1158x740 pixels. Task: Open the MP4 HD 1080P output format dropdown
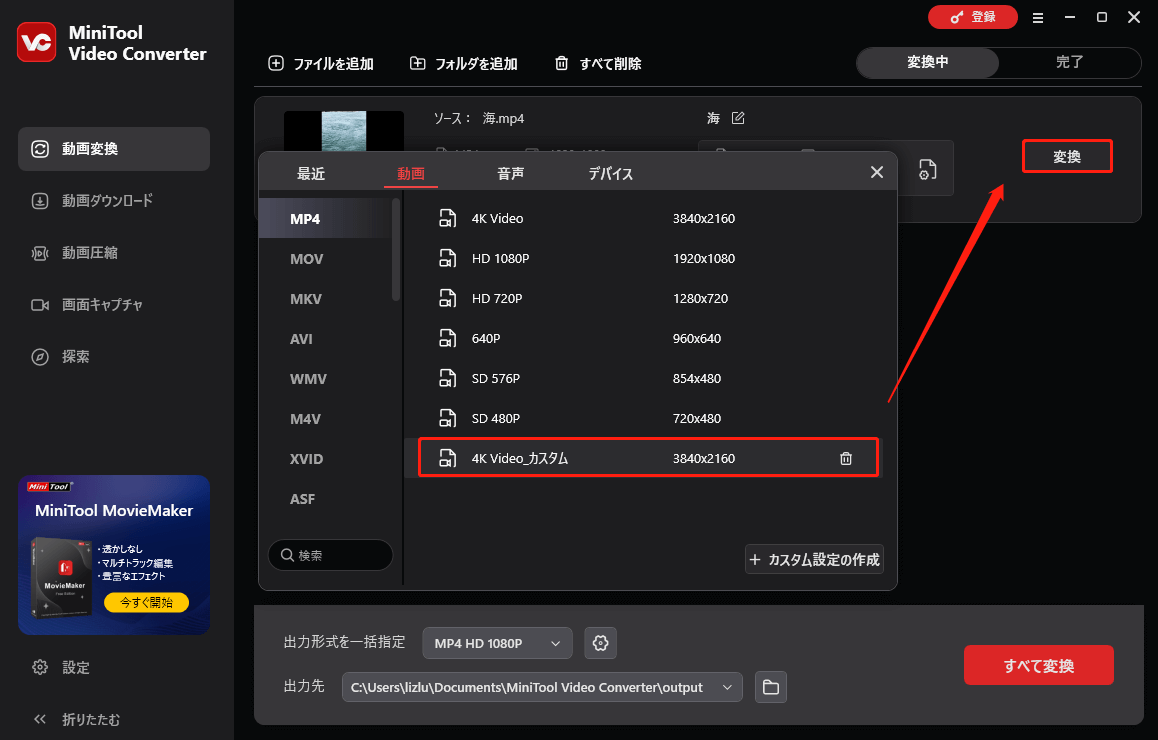[x=497, y=643]
